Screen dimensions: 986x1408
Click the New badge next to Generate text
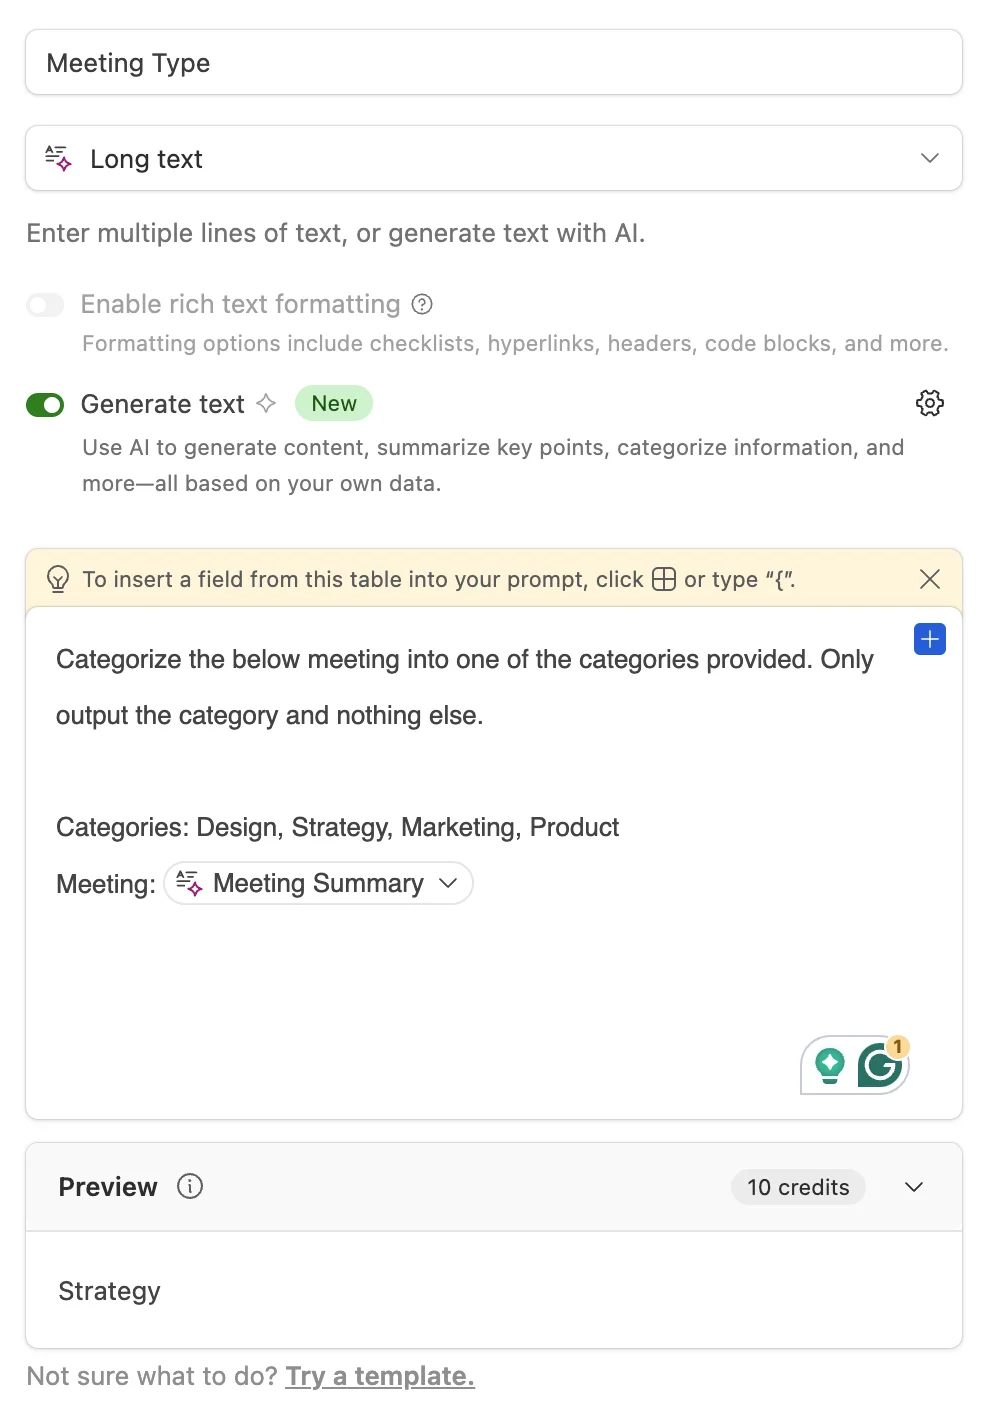[334, 403]
